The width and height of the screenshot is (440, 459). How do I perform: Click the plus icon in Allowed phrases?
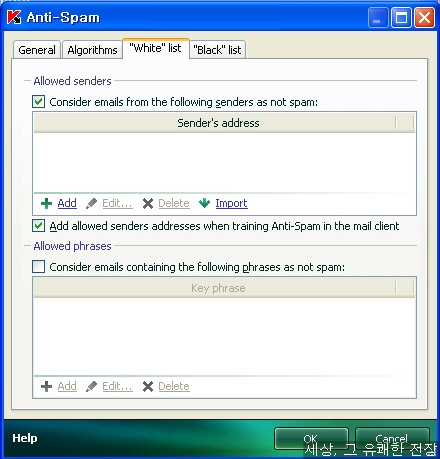click(46, 386)
